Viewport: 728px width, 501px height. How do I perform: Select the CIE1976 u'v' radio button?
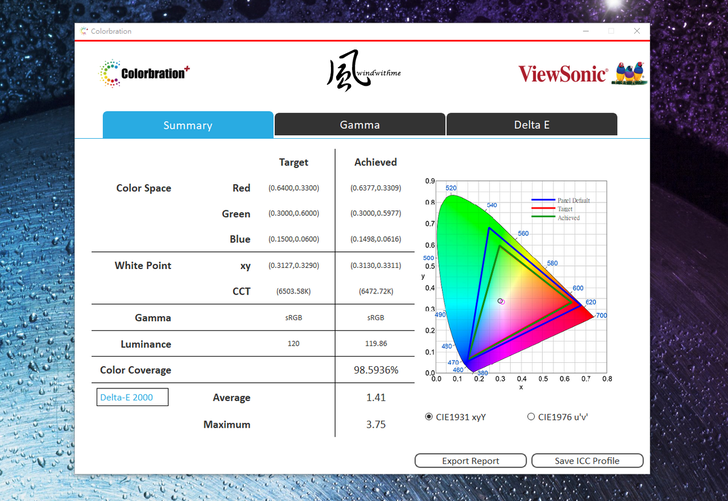531,416
